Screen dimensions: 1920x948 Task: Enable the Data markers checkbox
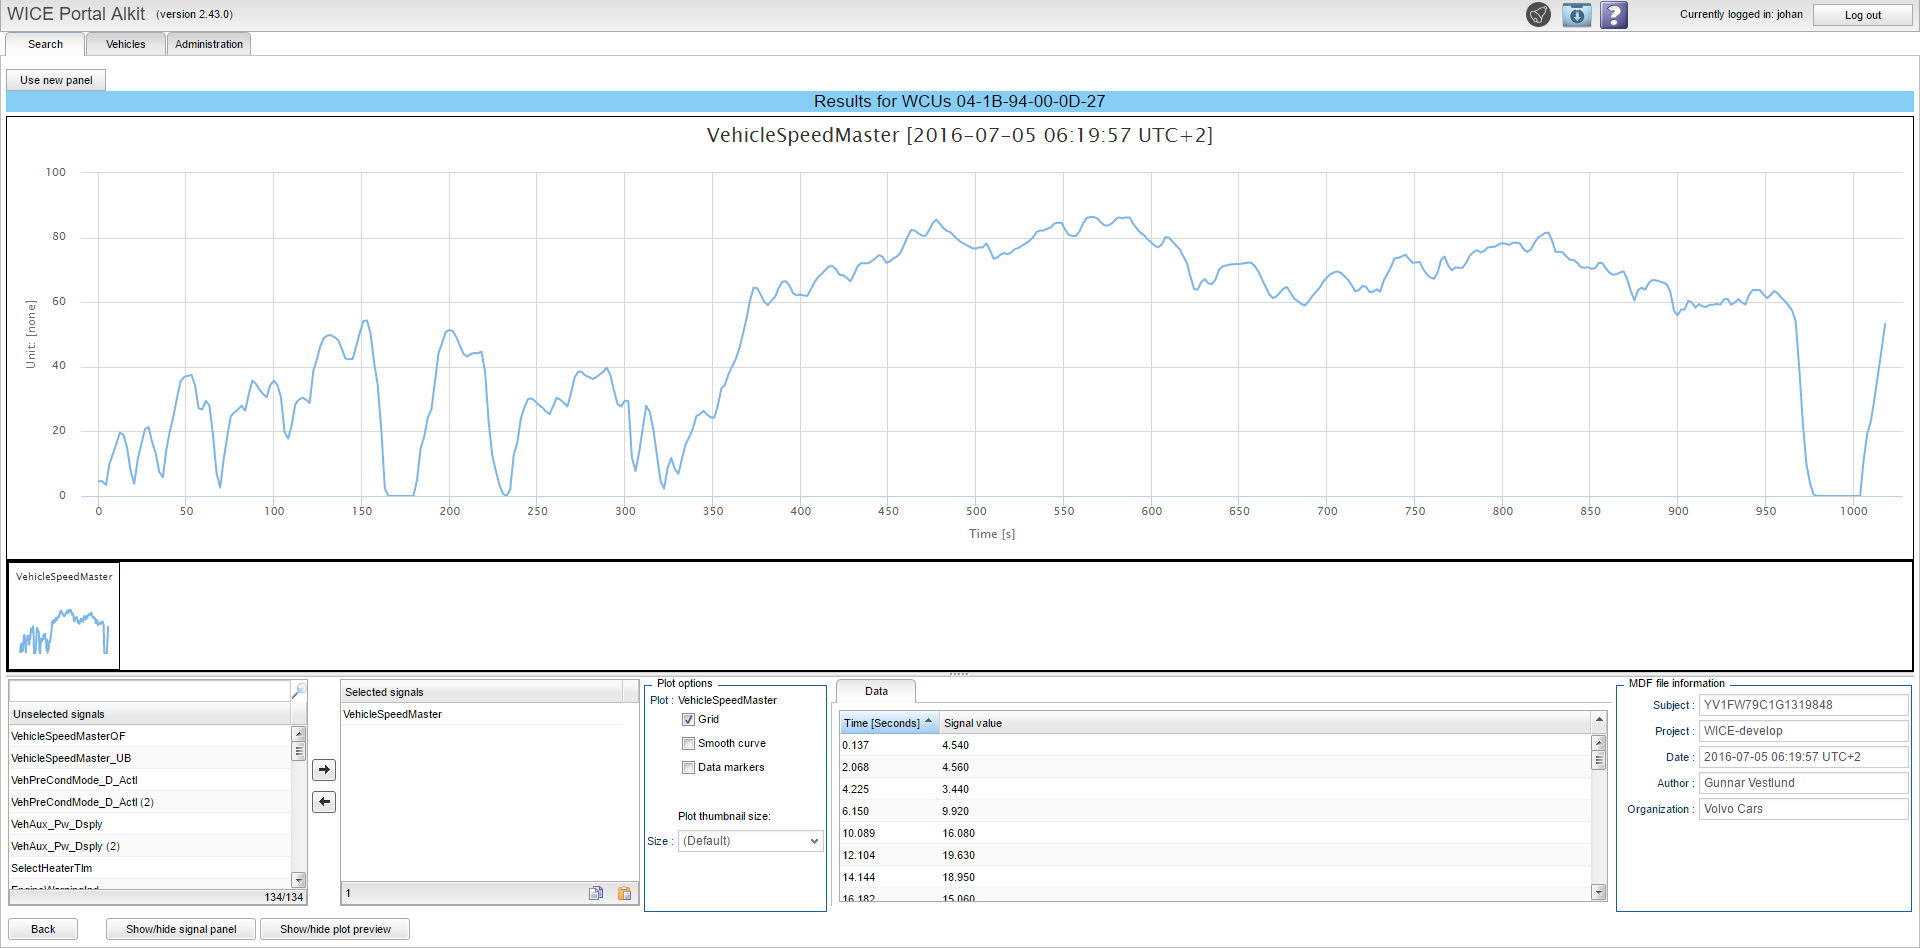pos(688,768)
